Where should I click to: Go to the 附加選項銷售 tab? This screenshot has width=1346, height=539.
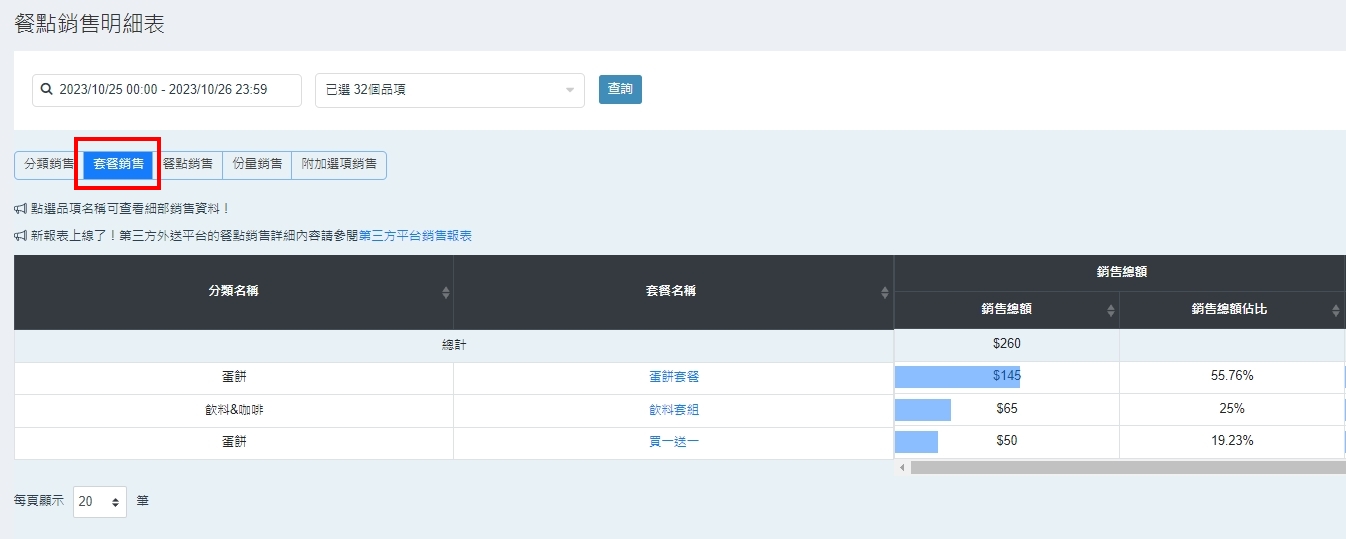[339, 164]
